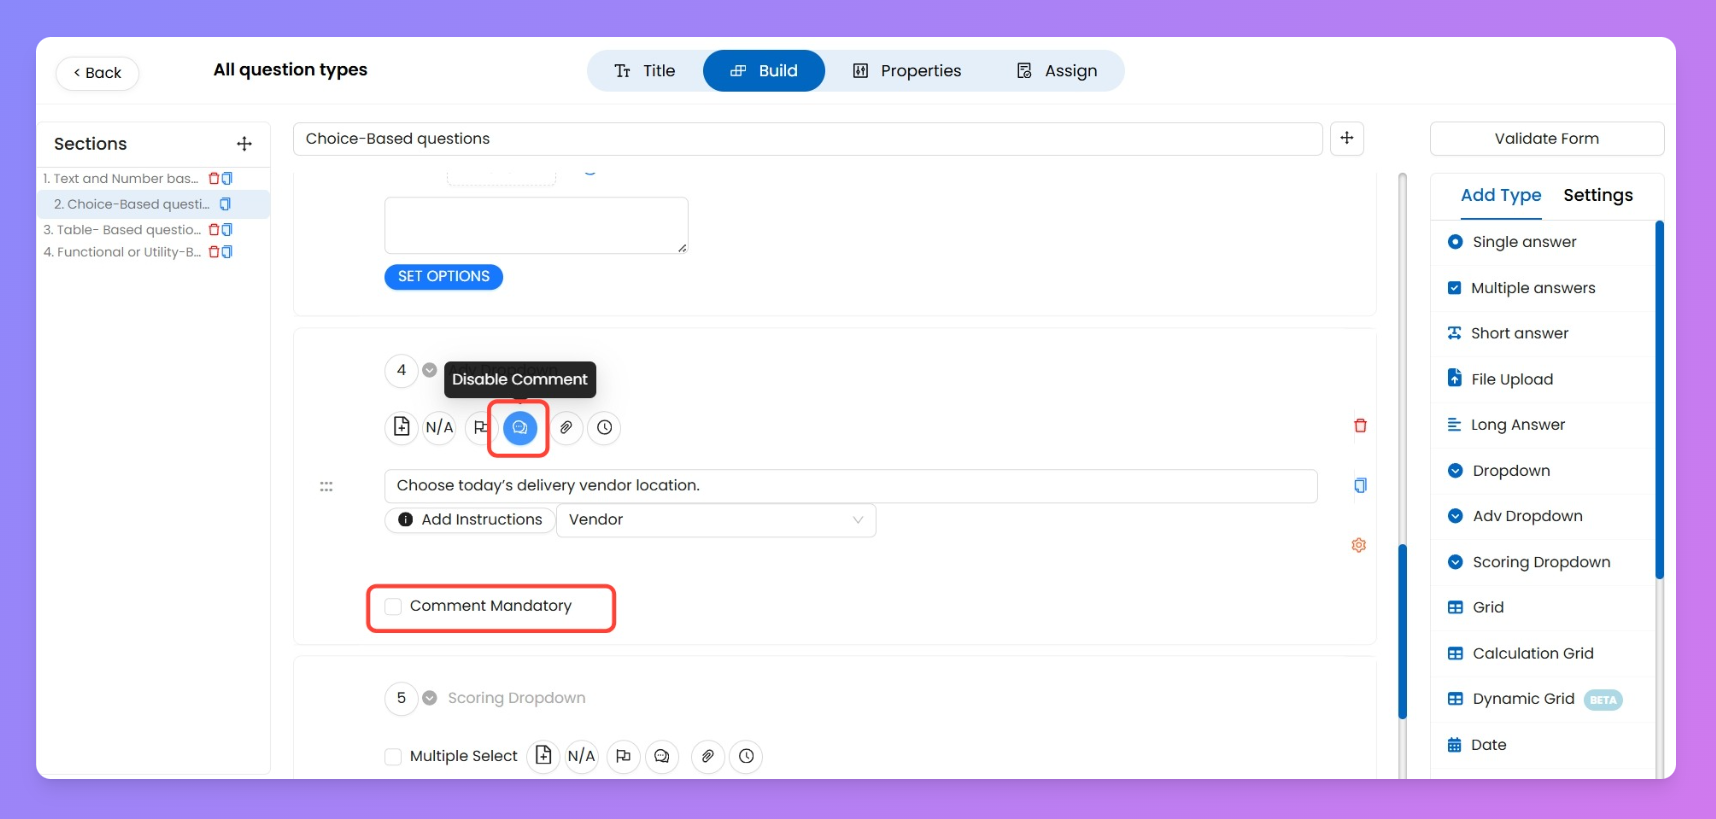Add a new section with the Sections plus icon

click(244, 144)
